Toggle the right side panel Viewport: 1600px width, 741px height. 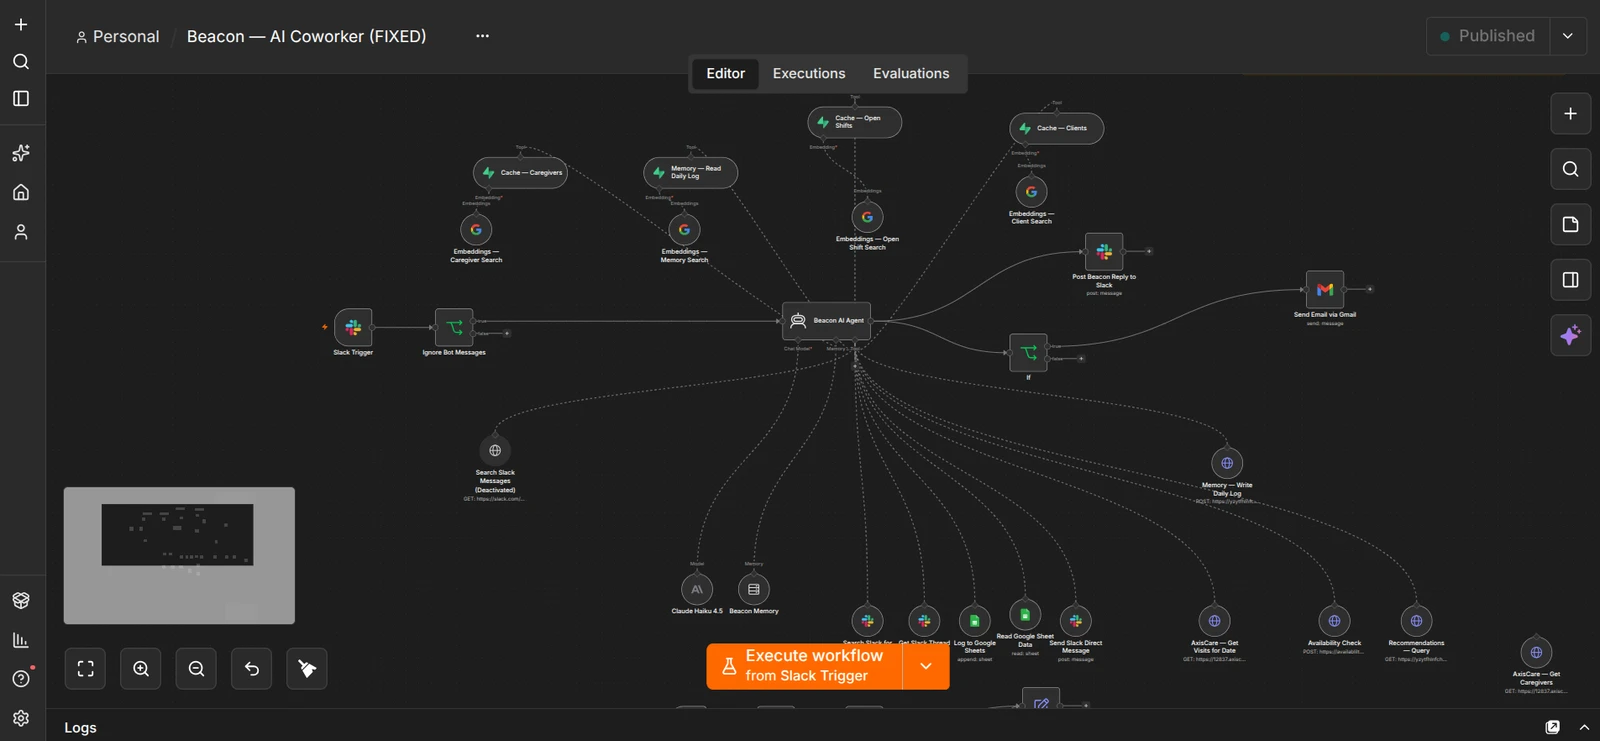point(1570,280)
